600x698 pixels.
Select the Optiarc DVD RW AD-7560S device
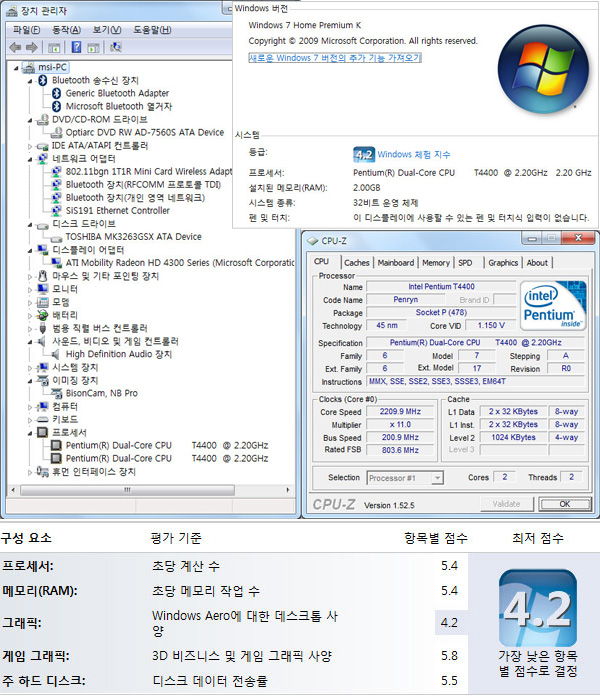(145, 132)
